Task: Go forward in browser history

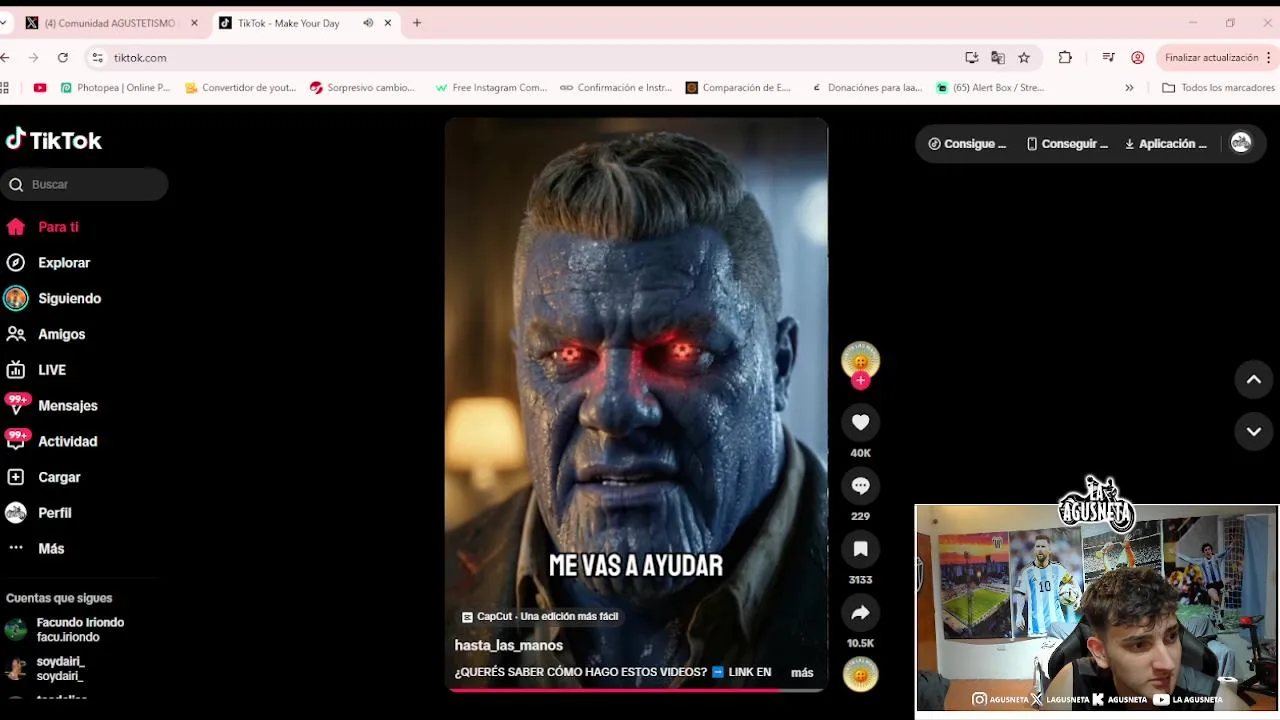Action: pyautogui.click(x=33, y=58)
